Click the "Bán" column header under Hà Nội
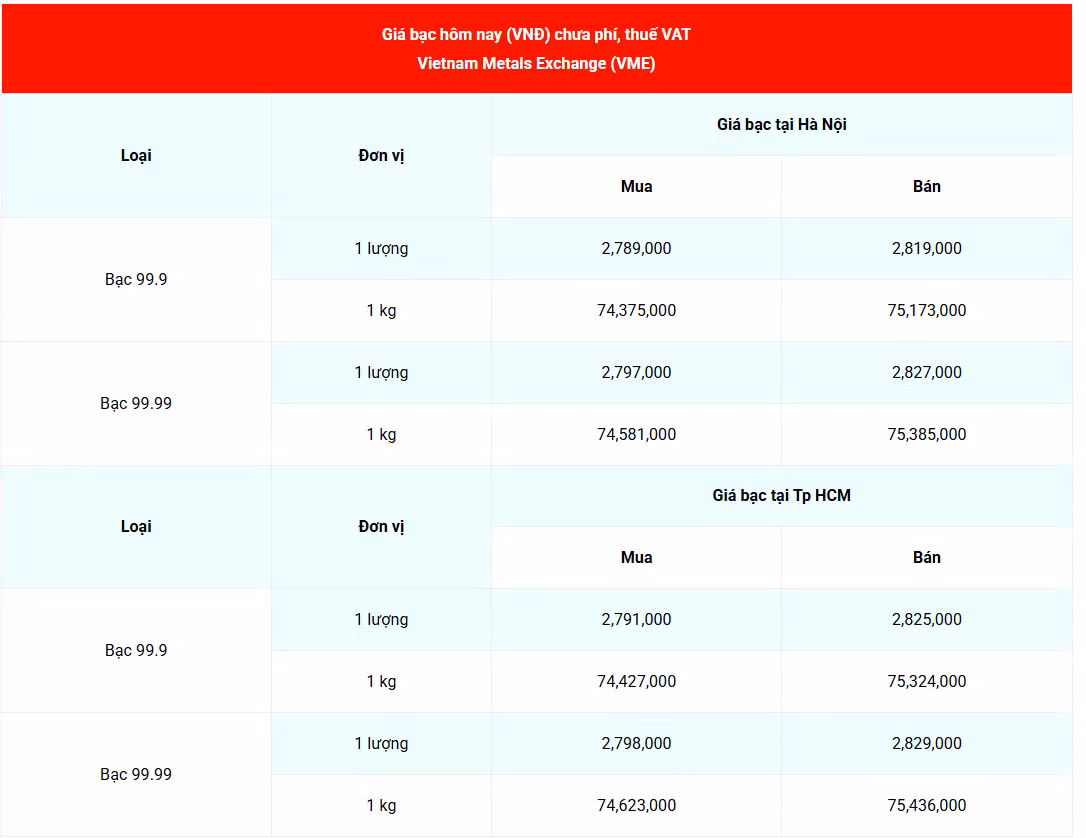The width and height of the screenshot is (1086, 838). (x=927, y=187)
